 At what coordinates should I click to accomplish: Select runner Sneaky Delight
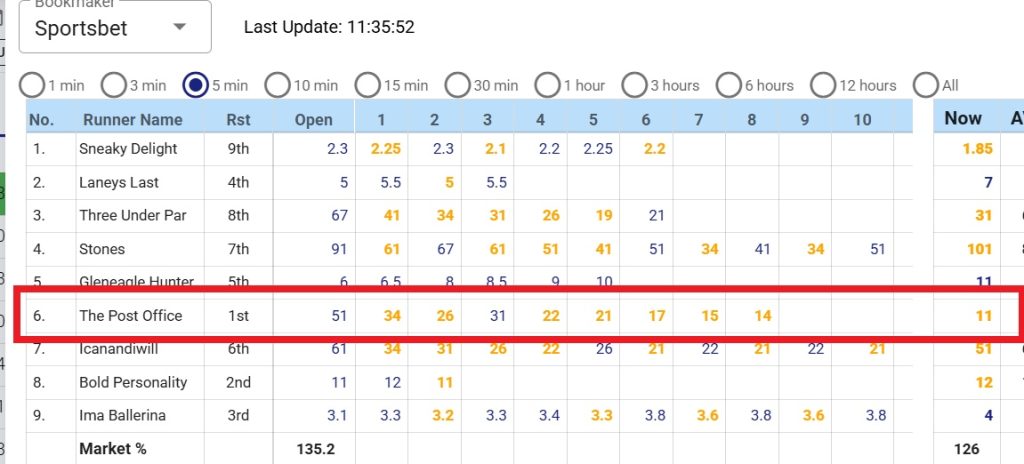(128, 149)
